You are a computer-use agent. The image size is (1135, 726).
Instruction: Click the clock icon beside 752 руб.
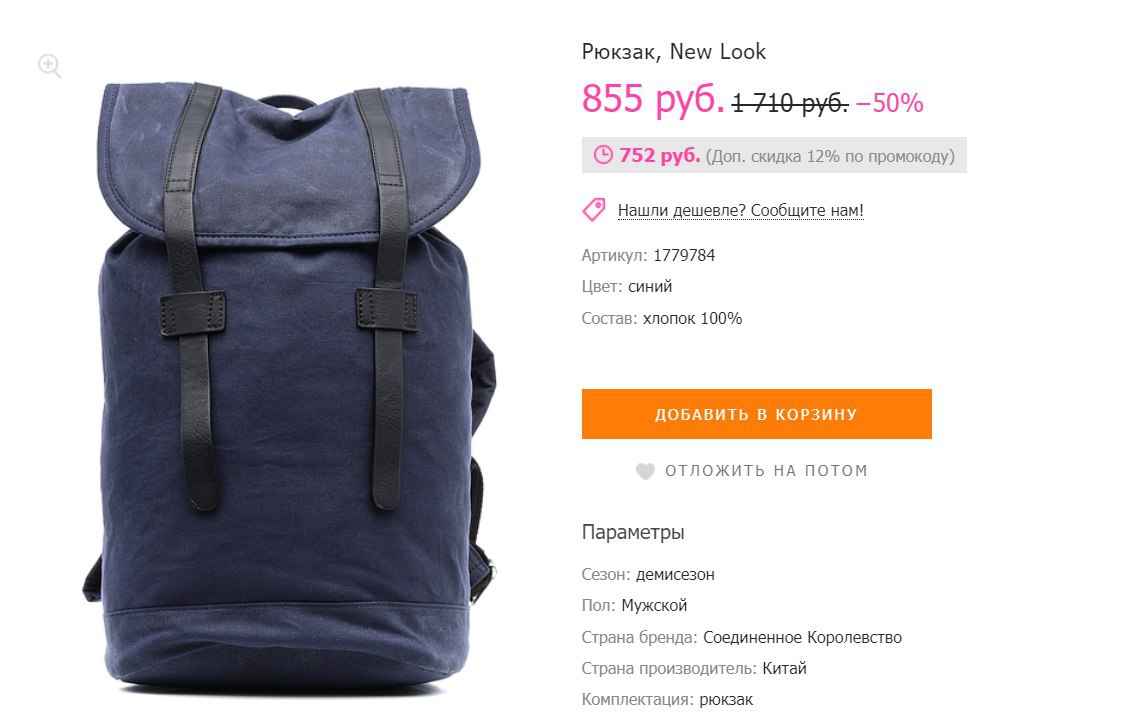tap(603, 155)
